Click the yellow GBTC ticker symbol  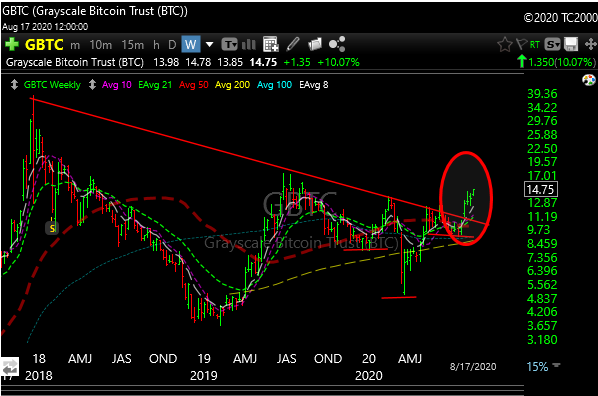tap(44, 45)
